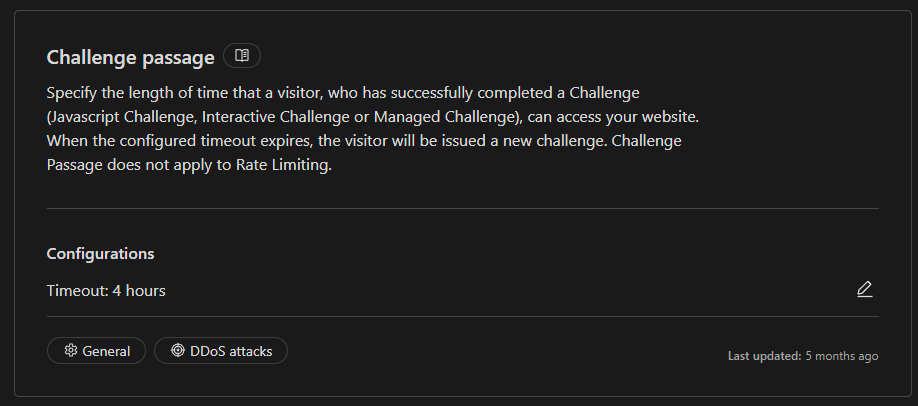The height and width of the screenshot is (406, 918).
Task: Click the word Specify starting the description
Action: pos(73,92)
